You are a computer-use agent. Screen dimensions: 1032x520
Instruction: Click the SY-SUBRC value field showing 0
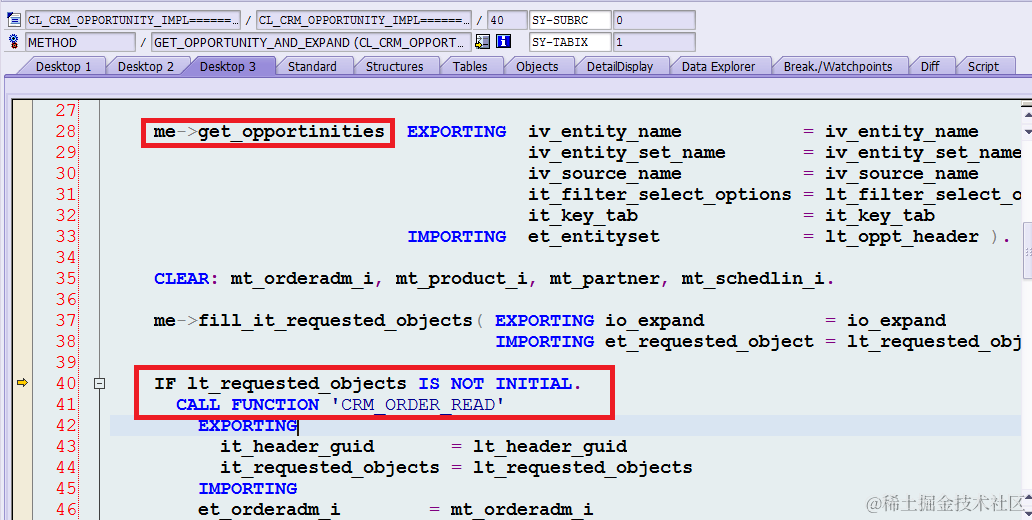point(654,20)
